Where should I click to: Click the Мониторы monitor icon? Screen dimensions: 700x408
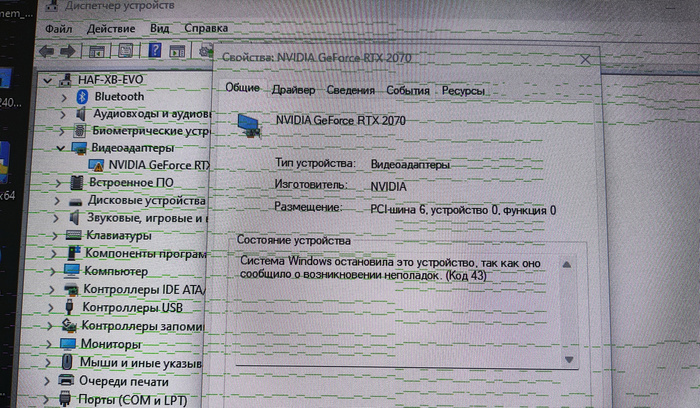[70, 344]
